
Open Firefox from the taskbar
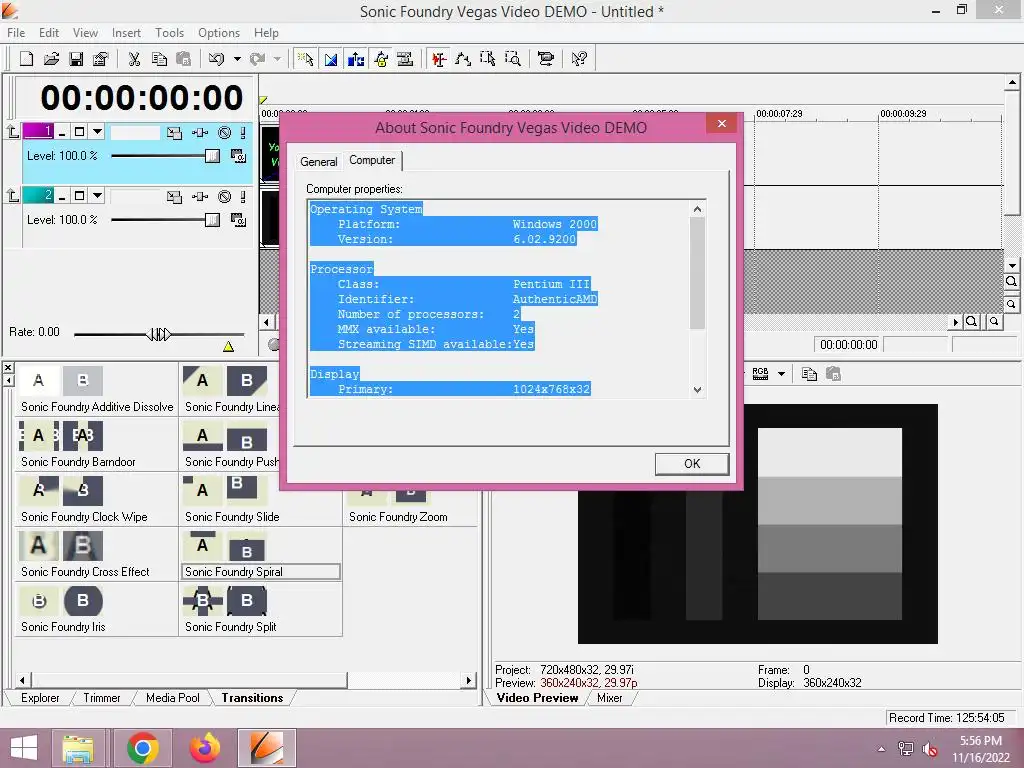click(x=204, y=748)
